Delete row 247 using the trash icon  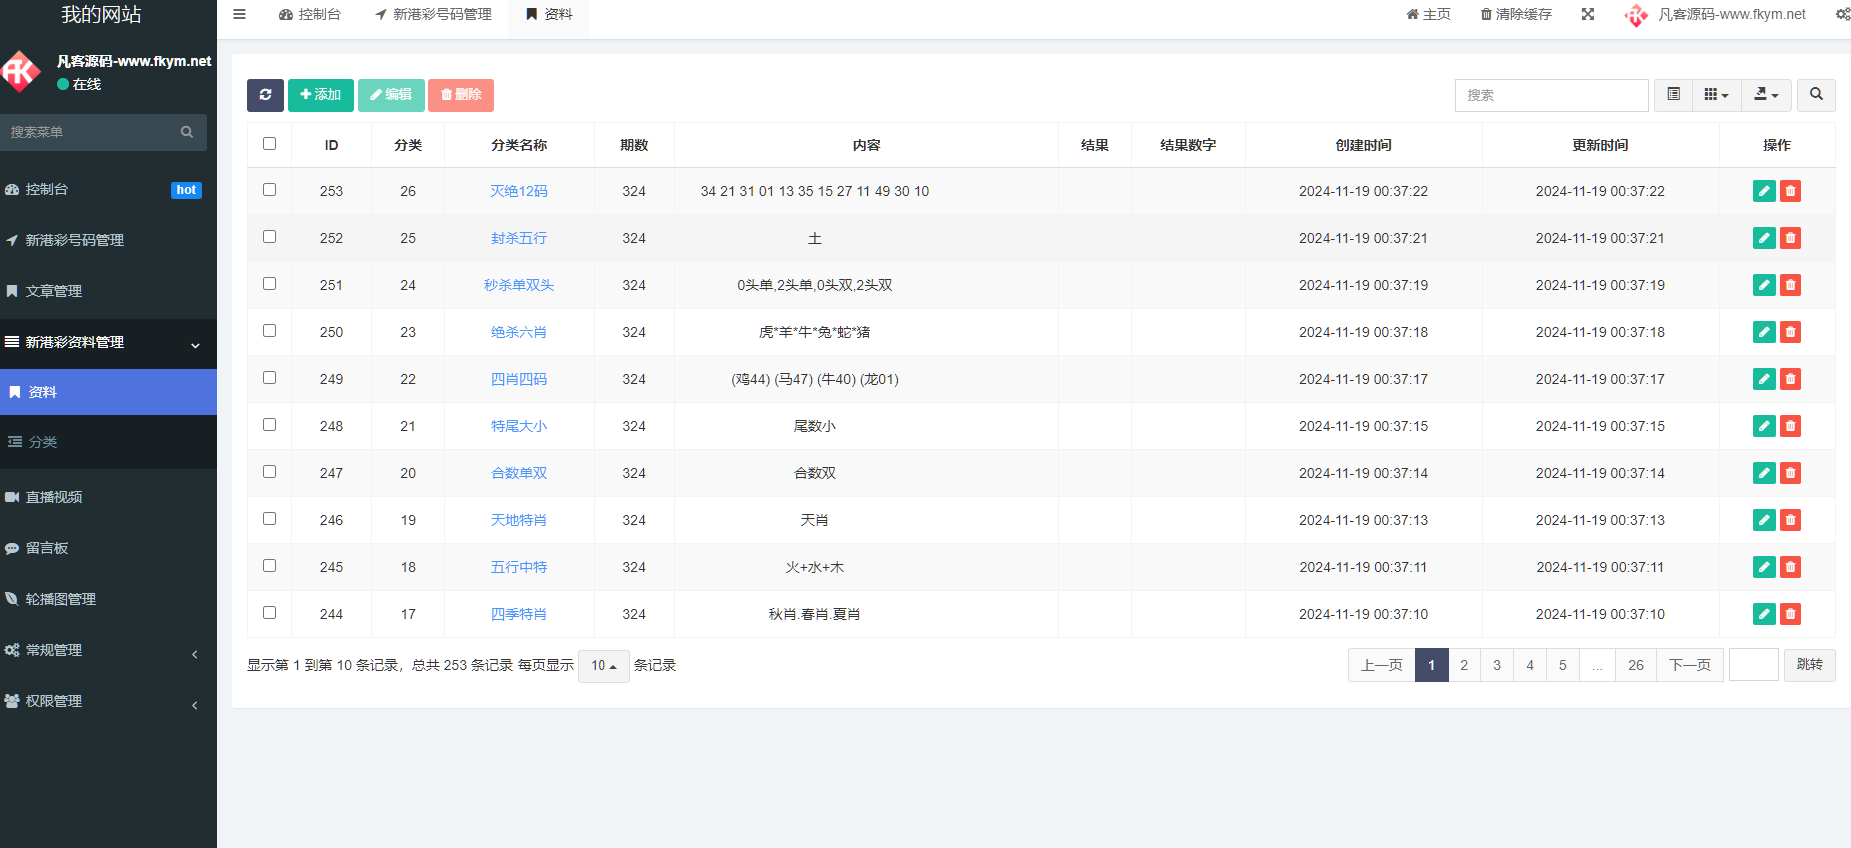click(x=1790, y=473)
